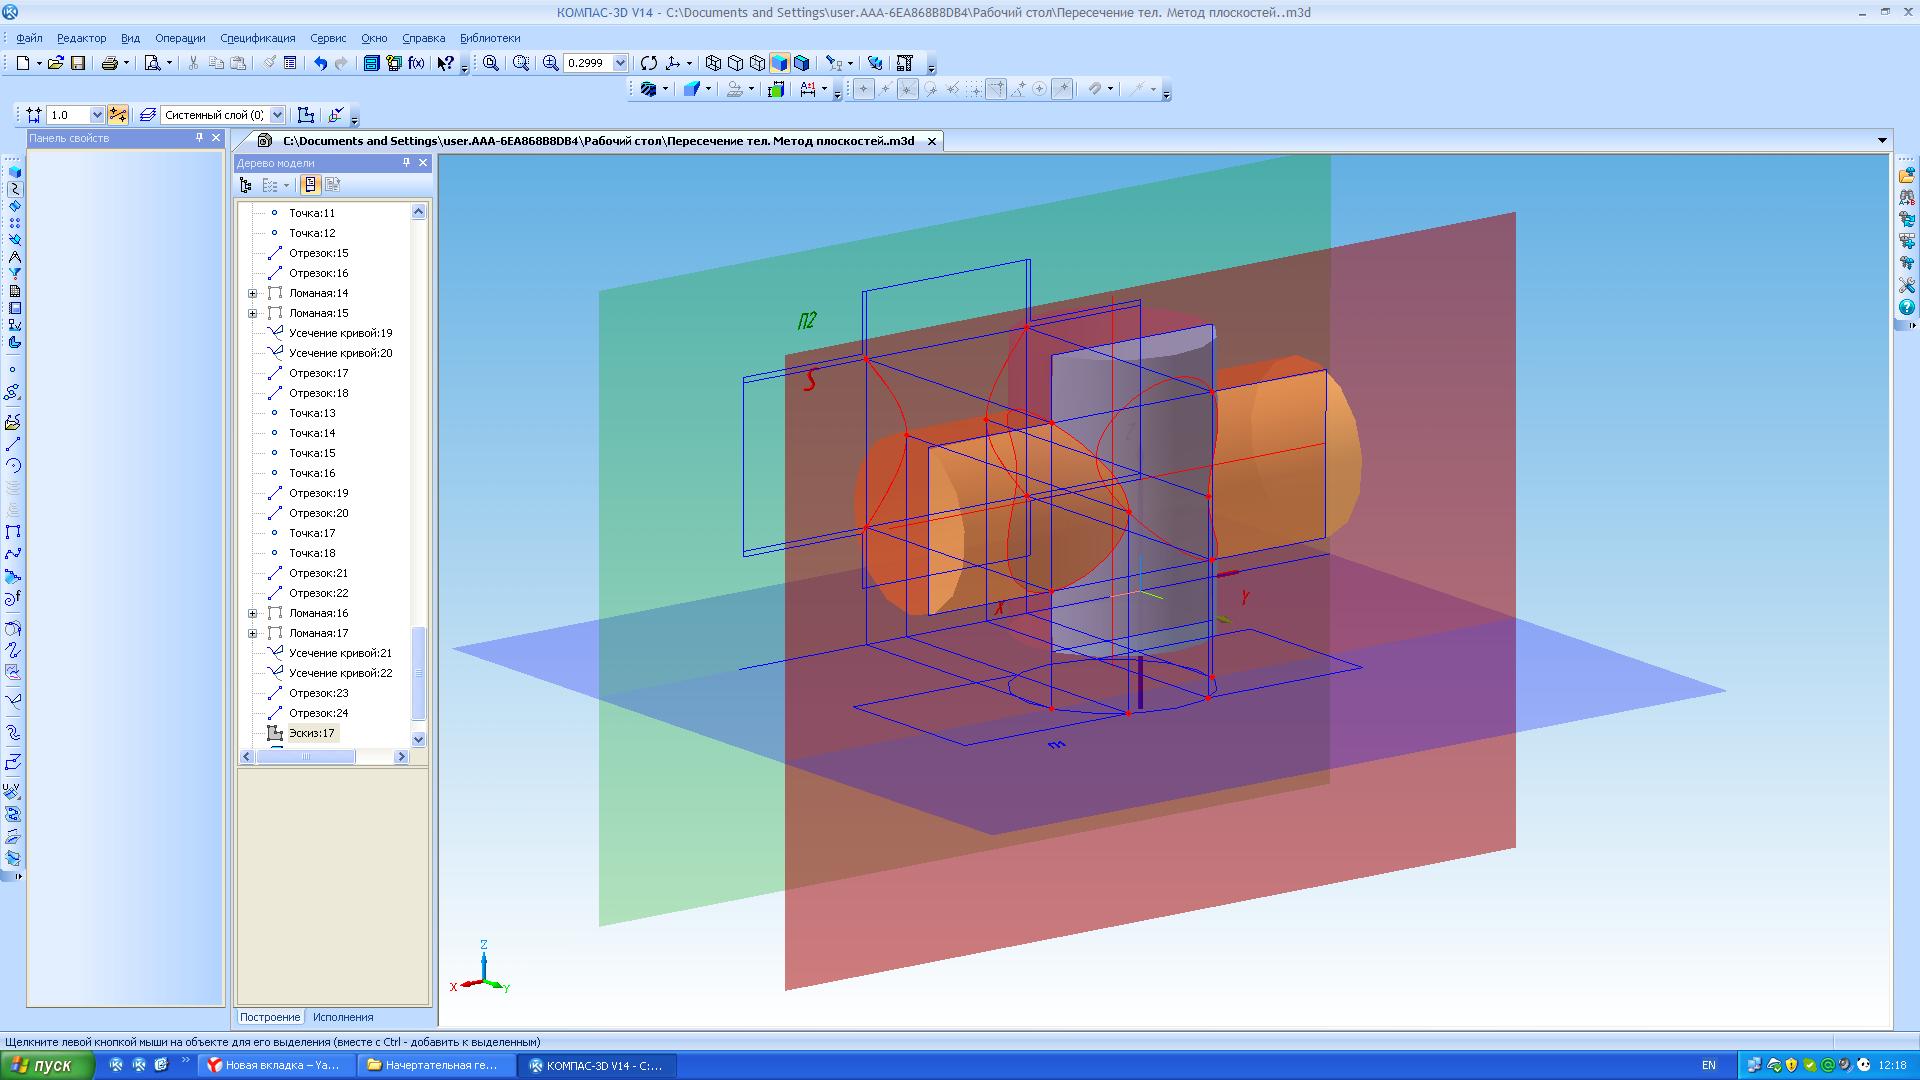Toggle the highlighted tree section view button
The width and height of the screenshot is (1920, 1080).
(x=310, y=185)
